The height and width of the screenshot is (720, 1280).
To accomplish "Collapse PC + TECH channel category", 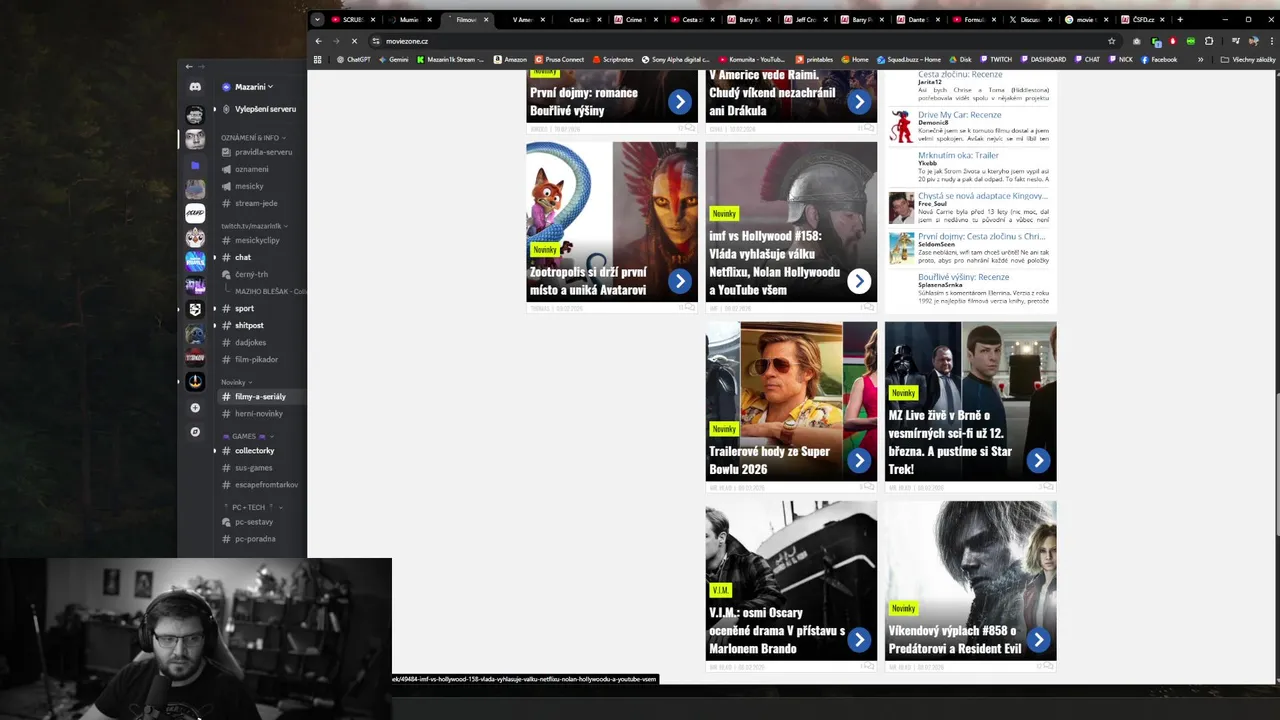I will 253,507.
